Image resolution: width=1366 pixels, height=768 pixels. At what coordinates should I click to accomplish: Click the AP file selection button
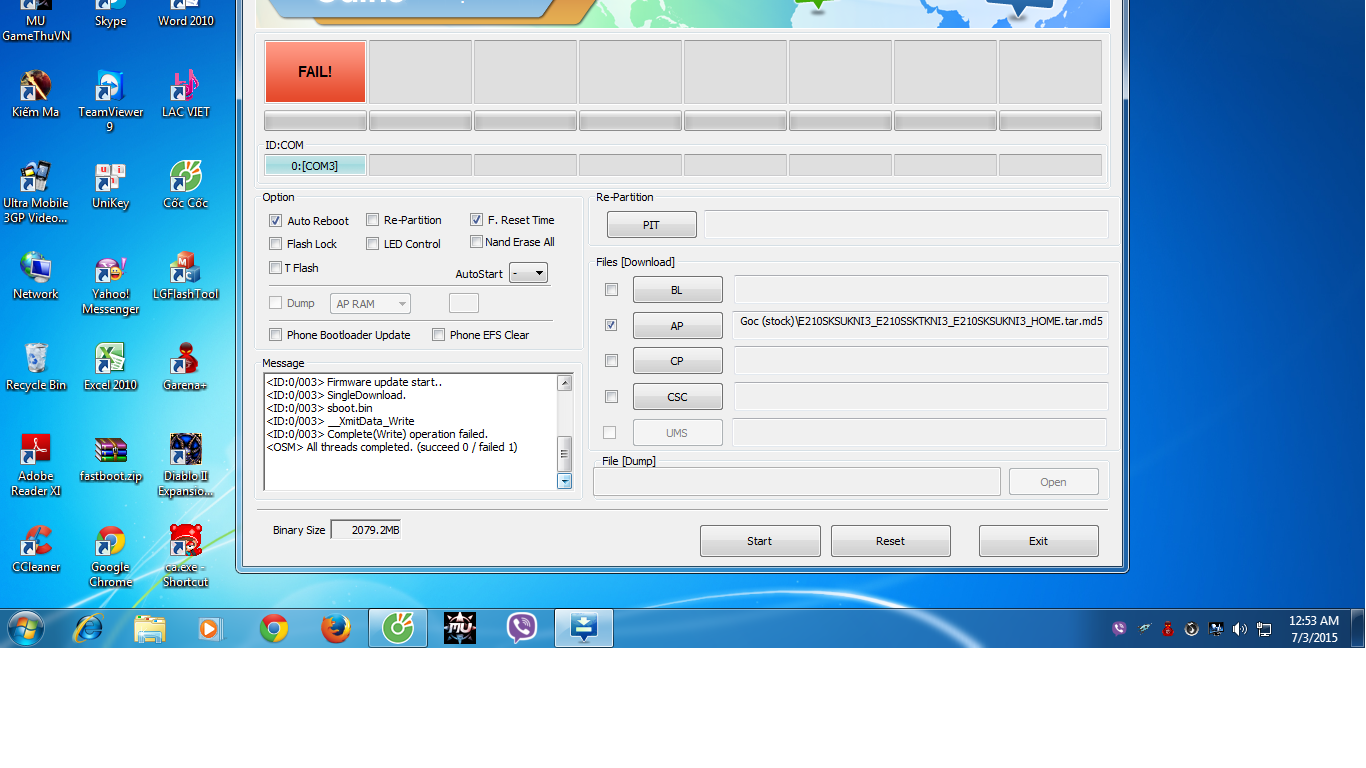(x=677, y=326)
